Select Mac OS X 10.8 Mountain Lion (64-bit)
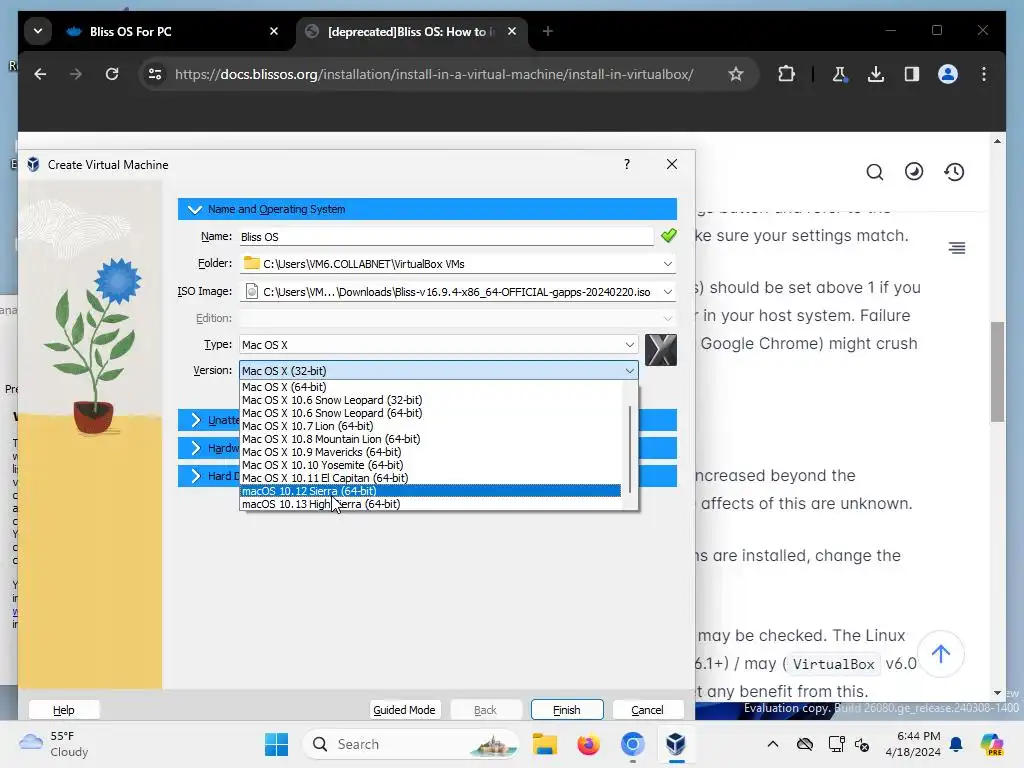The image size is (1024, 768). point(430,439)
